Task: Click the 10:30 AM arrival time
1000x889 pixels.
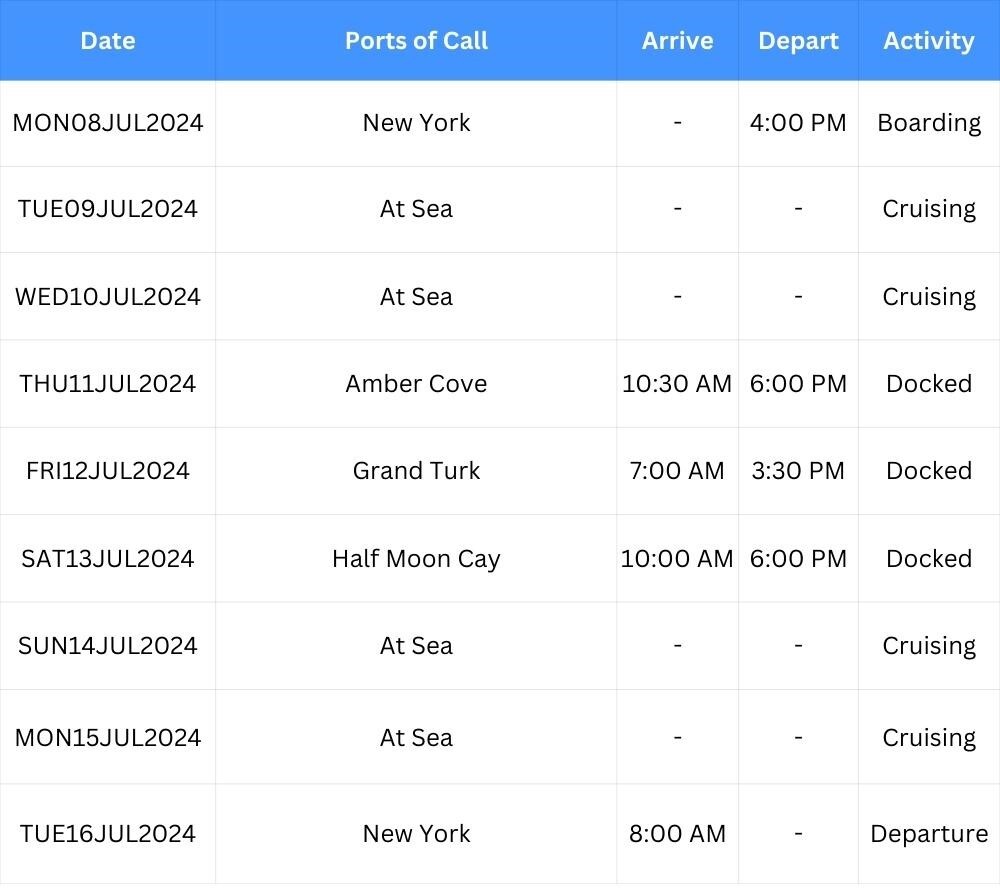Action: [677, 384]
